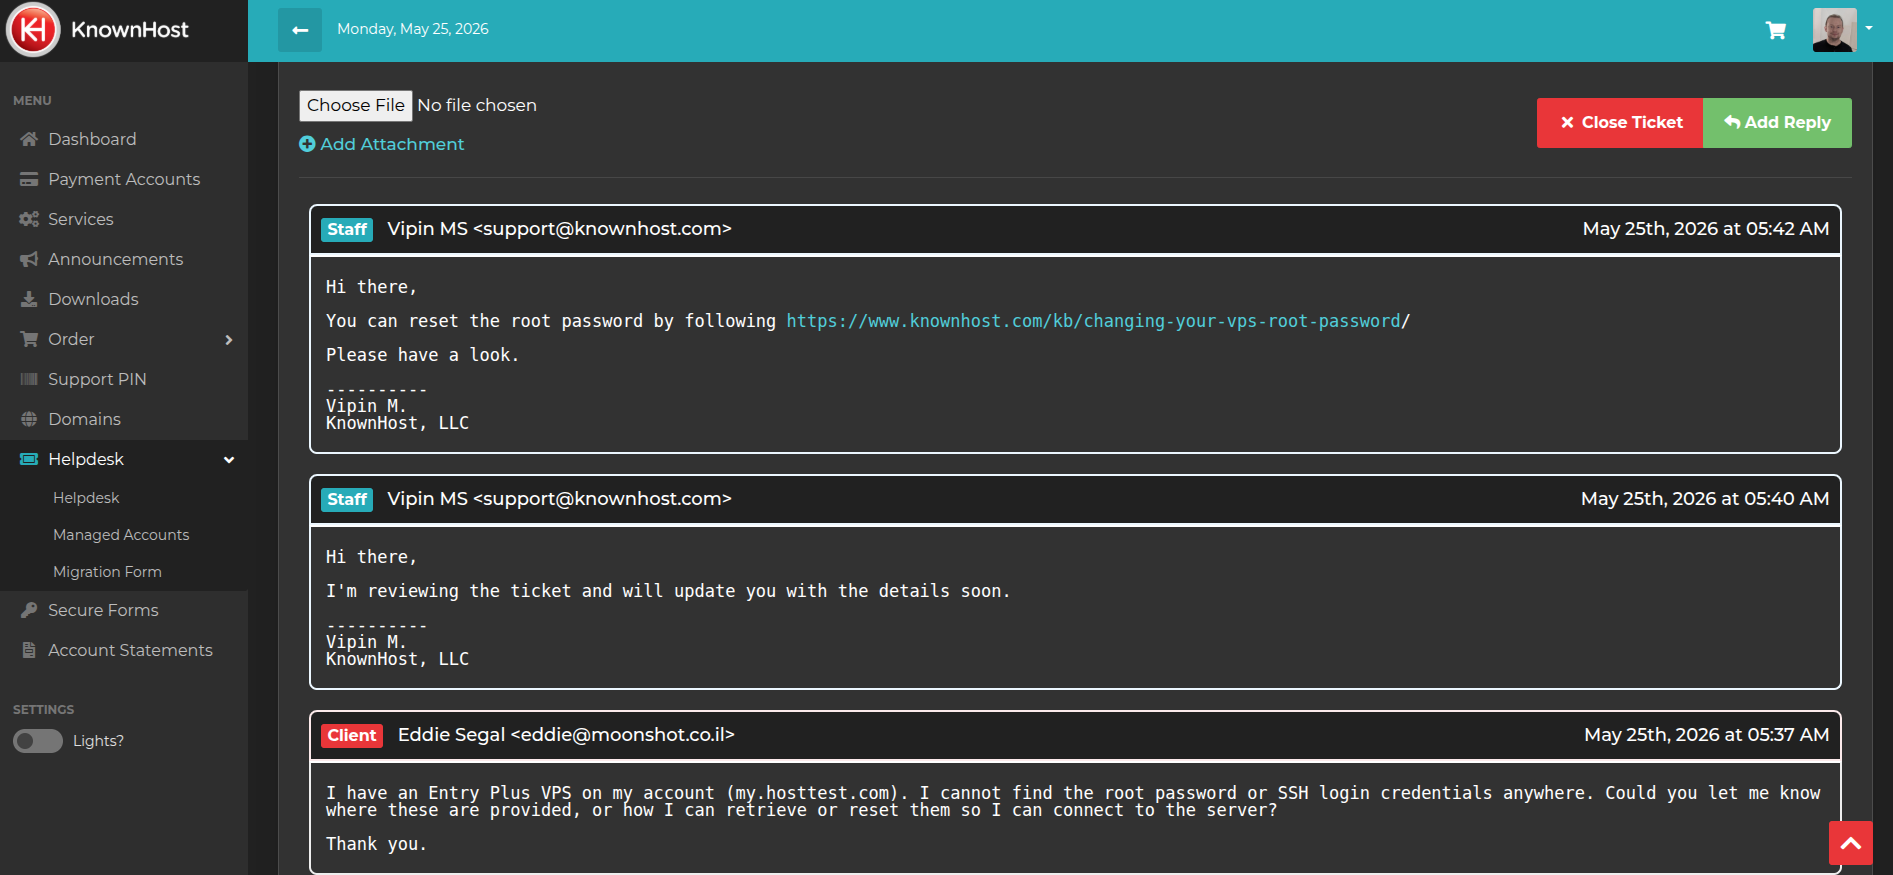Image resolution: width=1893 pixels, height=875 pixels.
Task: Open the Migration Form sub-item
Action: pos(107,572)
